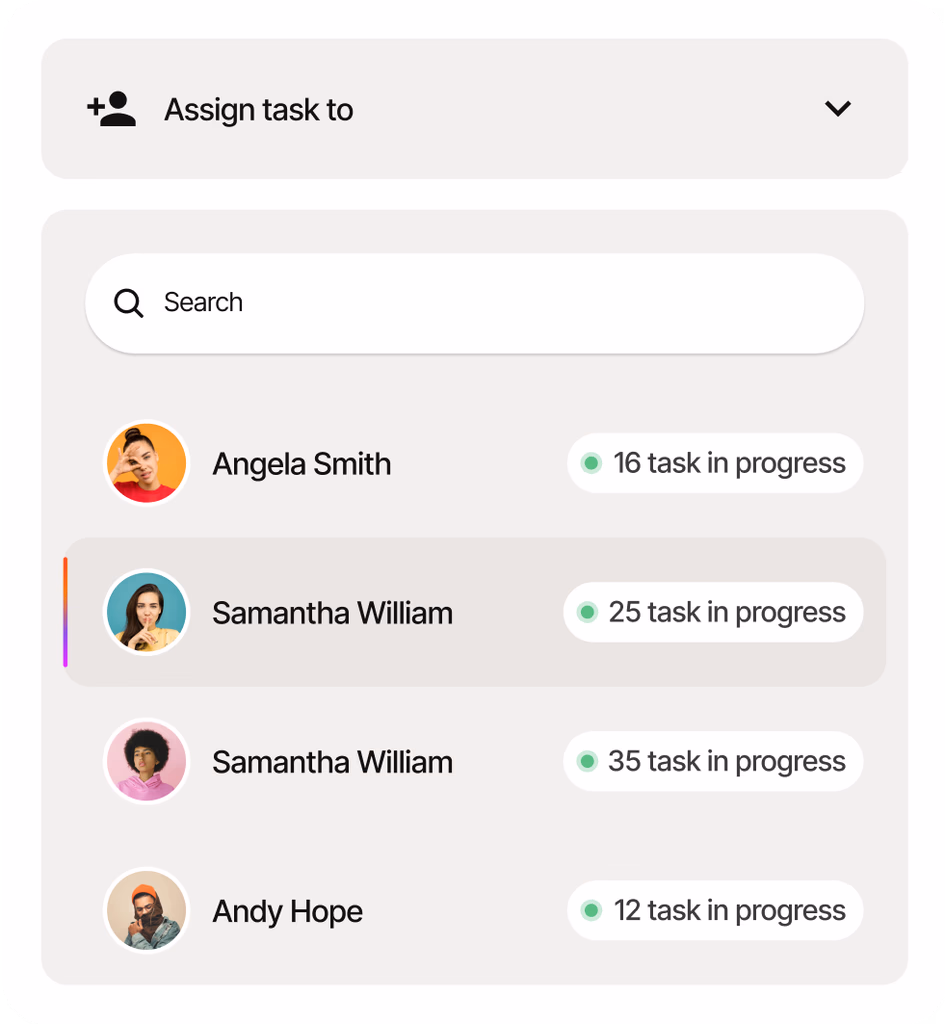Click the green dot in the 35 task badge
The image size is (945, 1024).
(587, 761)
